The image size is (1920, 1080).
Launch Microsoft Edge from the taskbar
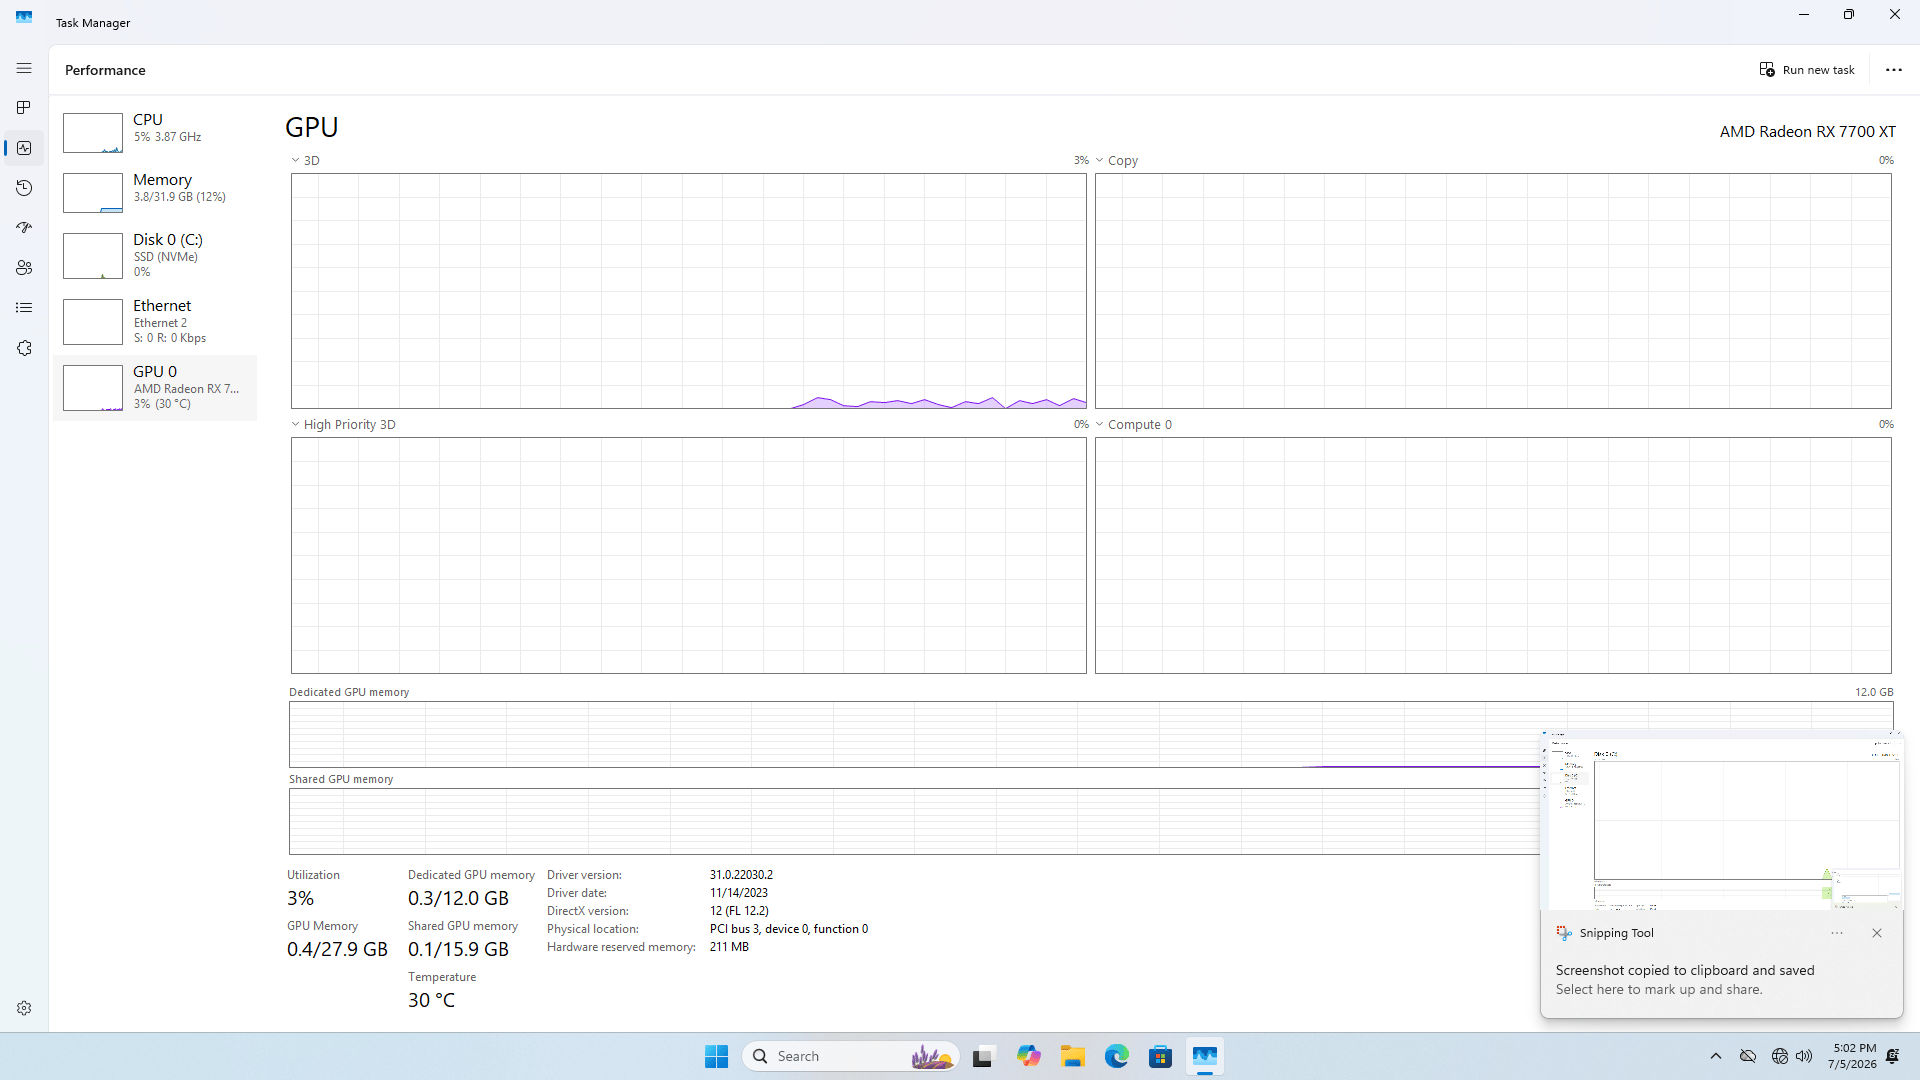tap(1117, 1056)
